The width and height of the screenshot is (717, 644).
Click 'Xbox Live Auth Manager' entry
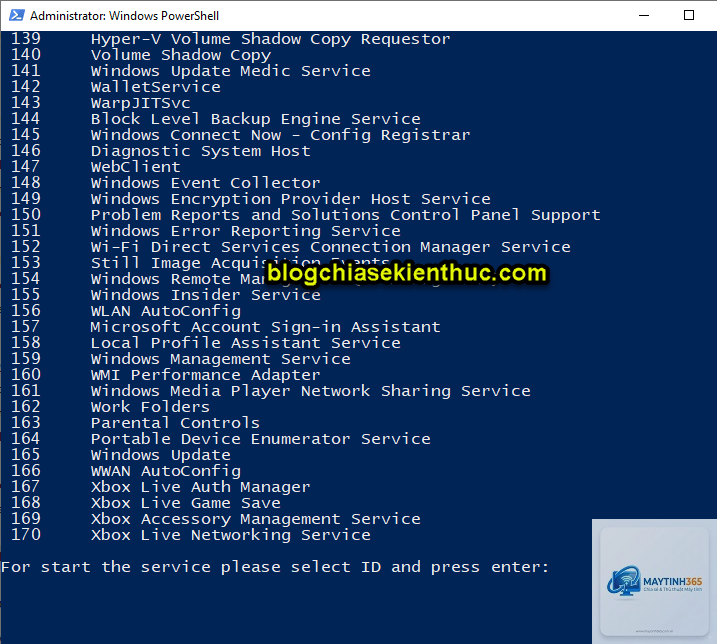click(200, 488)
